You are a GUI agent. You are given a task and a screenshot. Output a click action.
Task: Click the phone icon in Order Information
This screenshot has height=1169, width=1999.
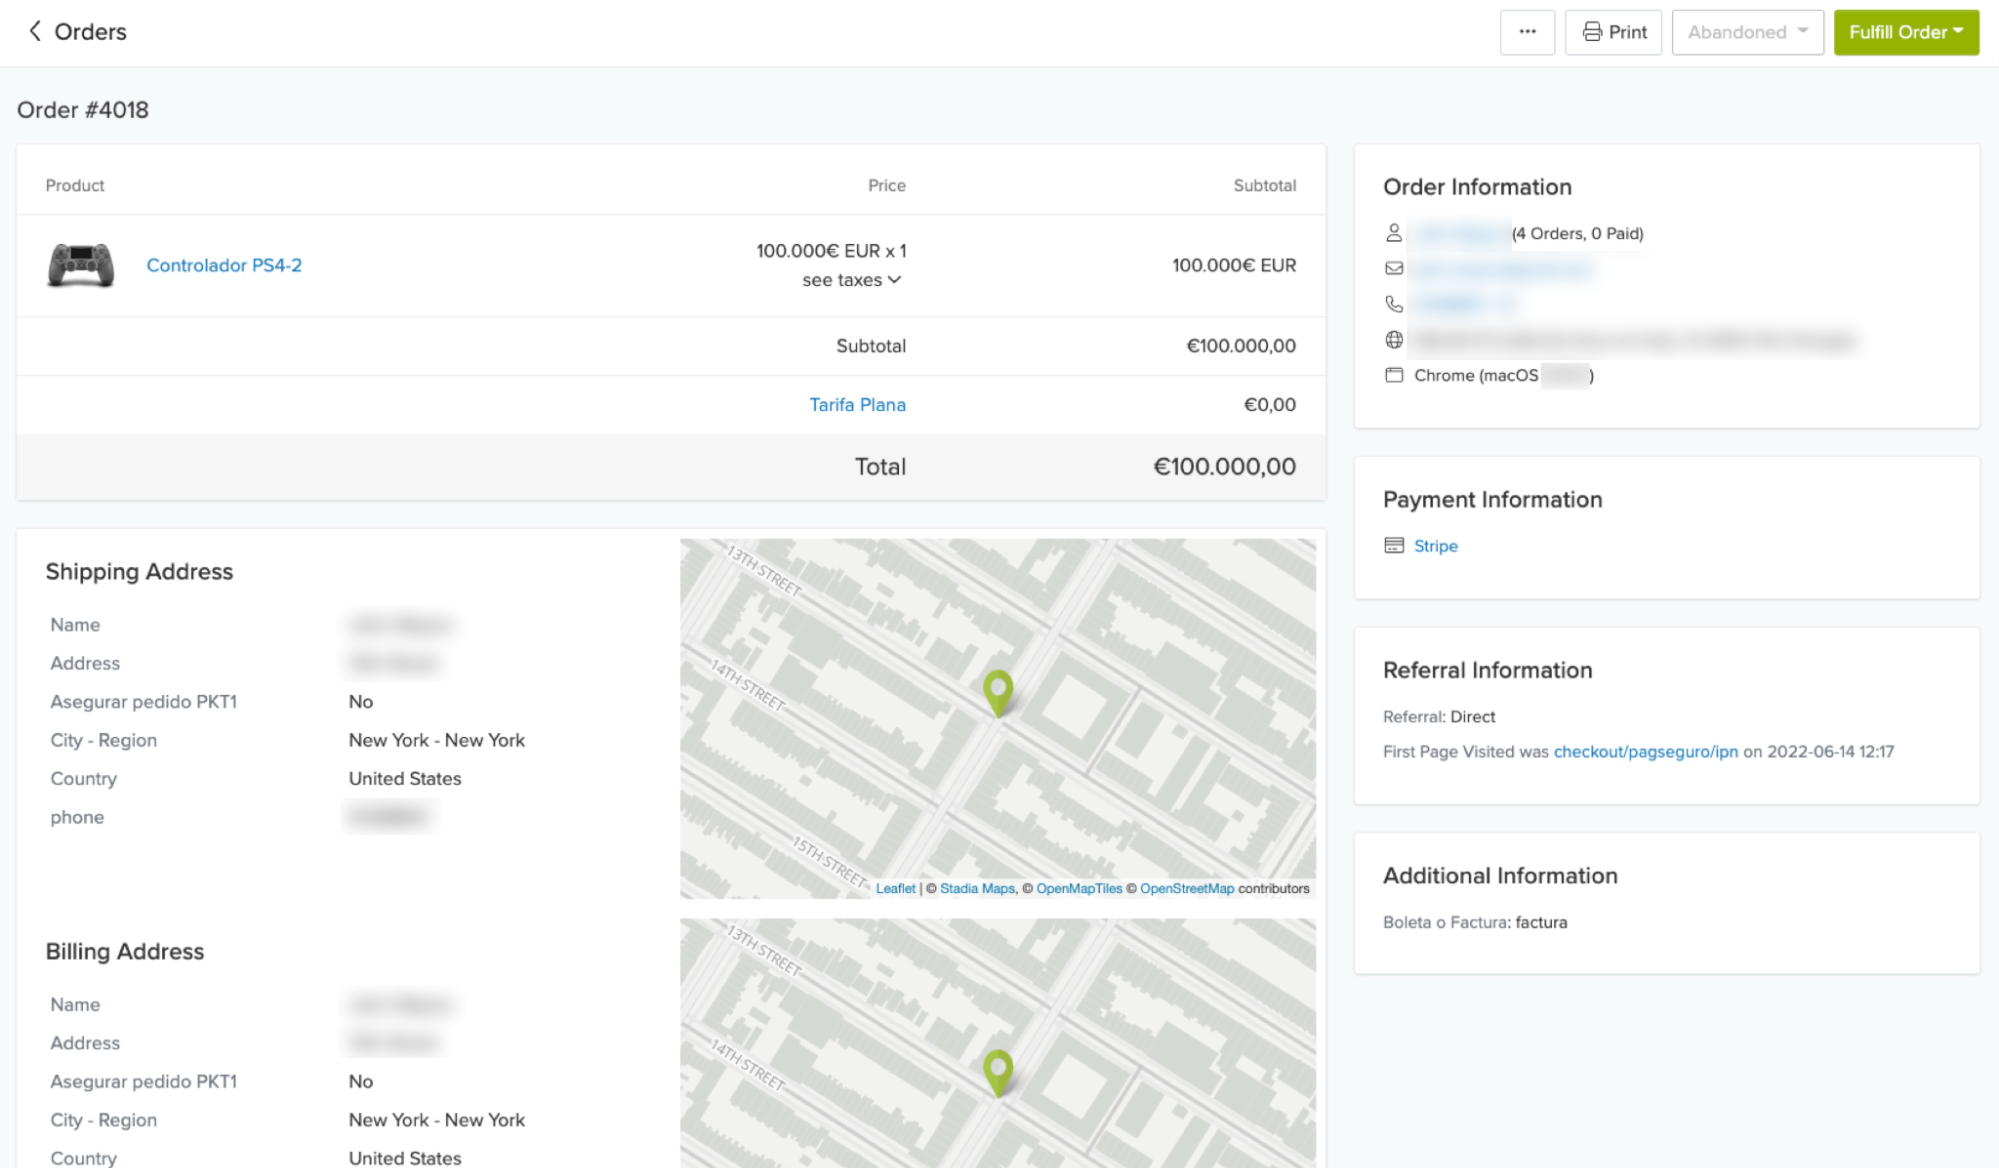point(1394,303)
